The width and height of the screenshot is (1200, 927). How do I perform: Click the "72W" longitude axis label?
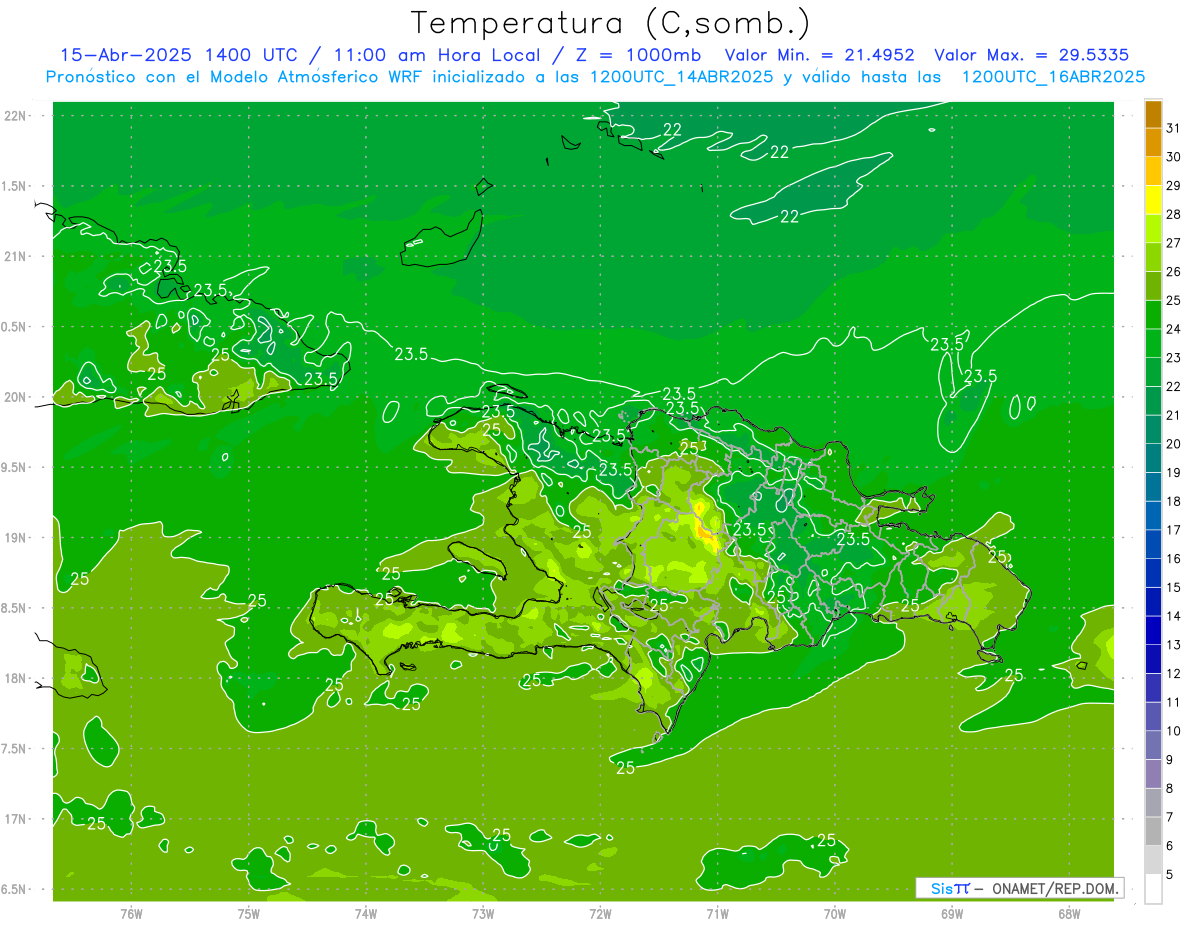pos(600,912)
